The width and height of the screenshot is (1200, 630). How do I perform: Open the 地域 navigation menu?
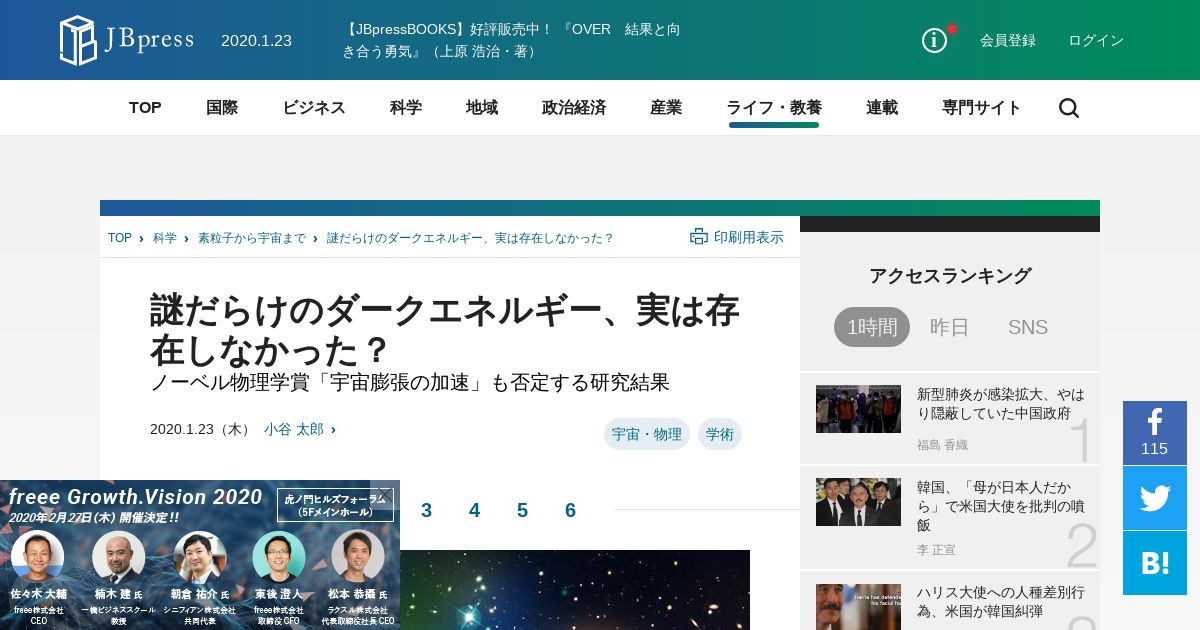482,108
